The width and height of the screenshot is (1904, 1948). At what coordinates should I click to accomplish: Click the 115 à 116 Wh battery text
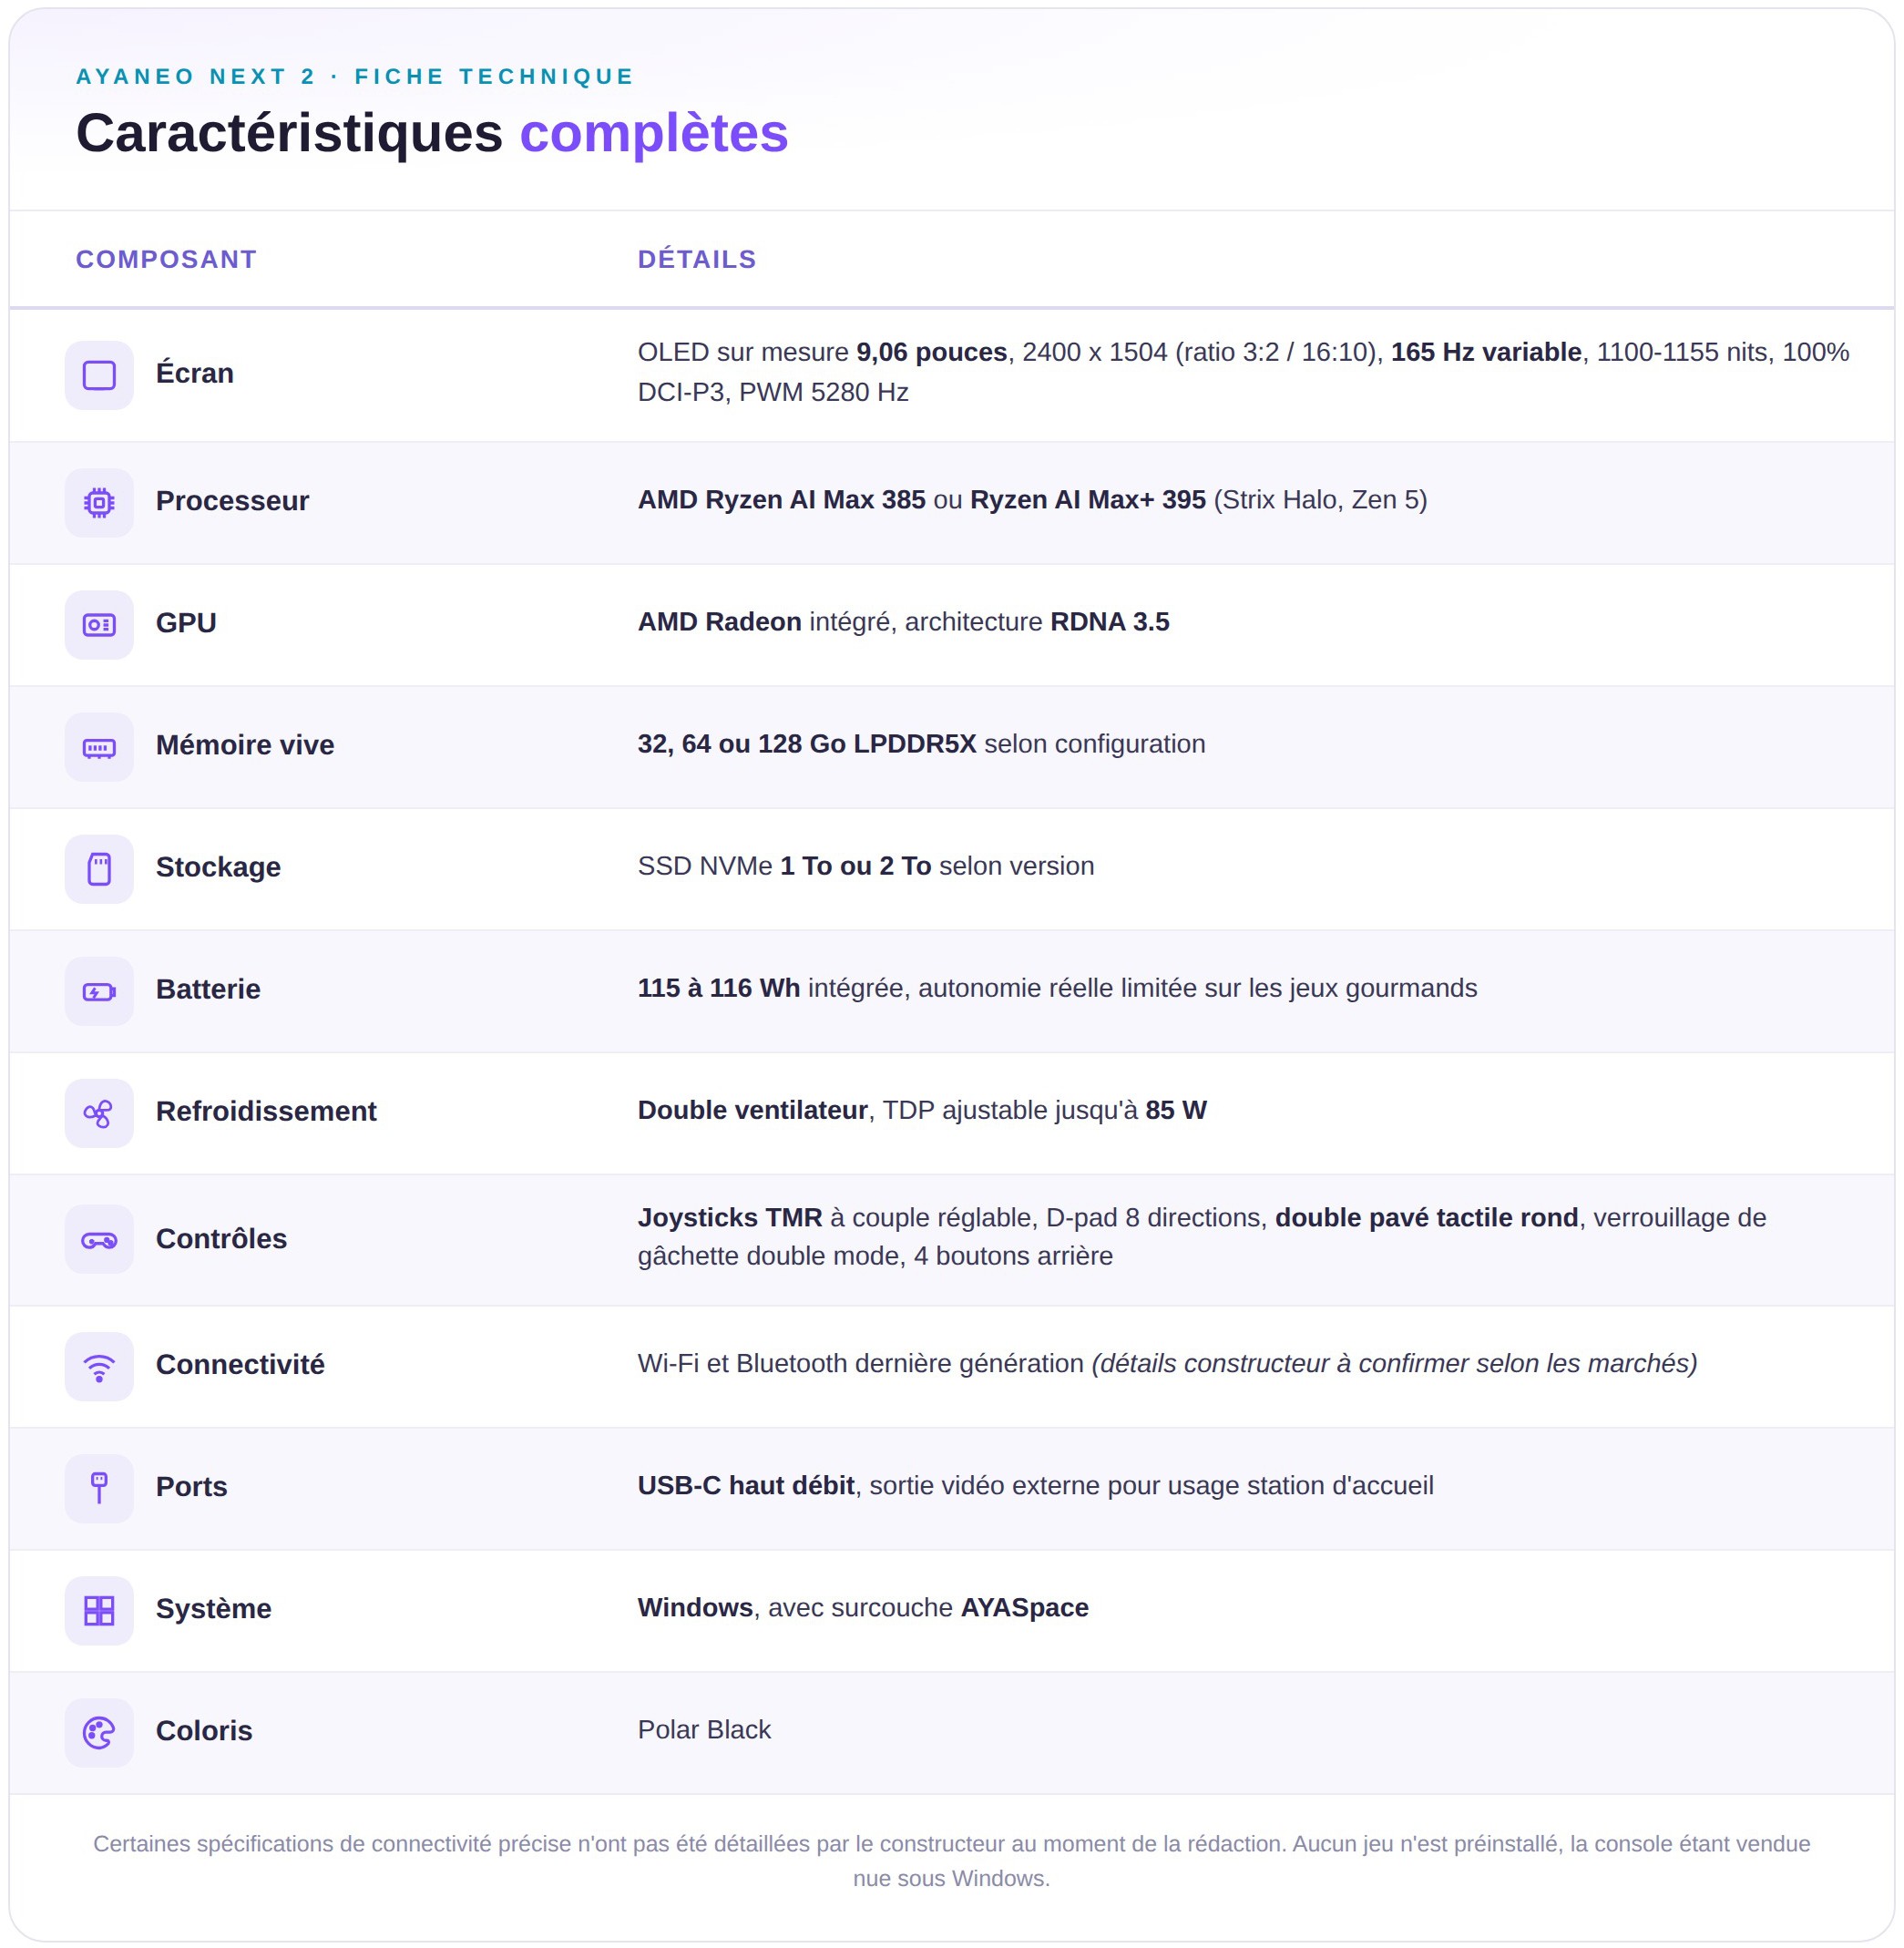point(718,987)
